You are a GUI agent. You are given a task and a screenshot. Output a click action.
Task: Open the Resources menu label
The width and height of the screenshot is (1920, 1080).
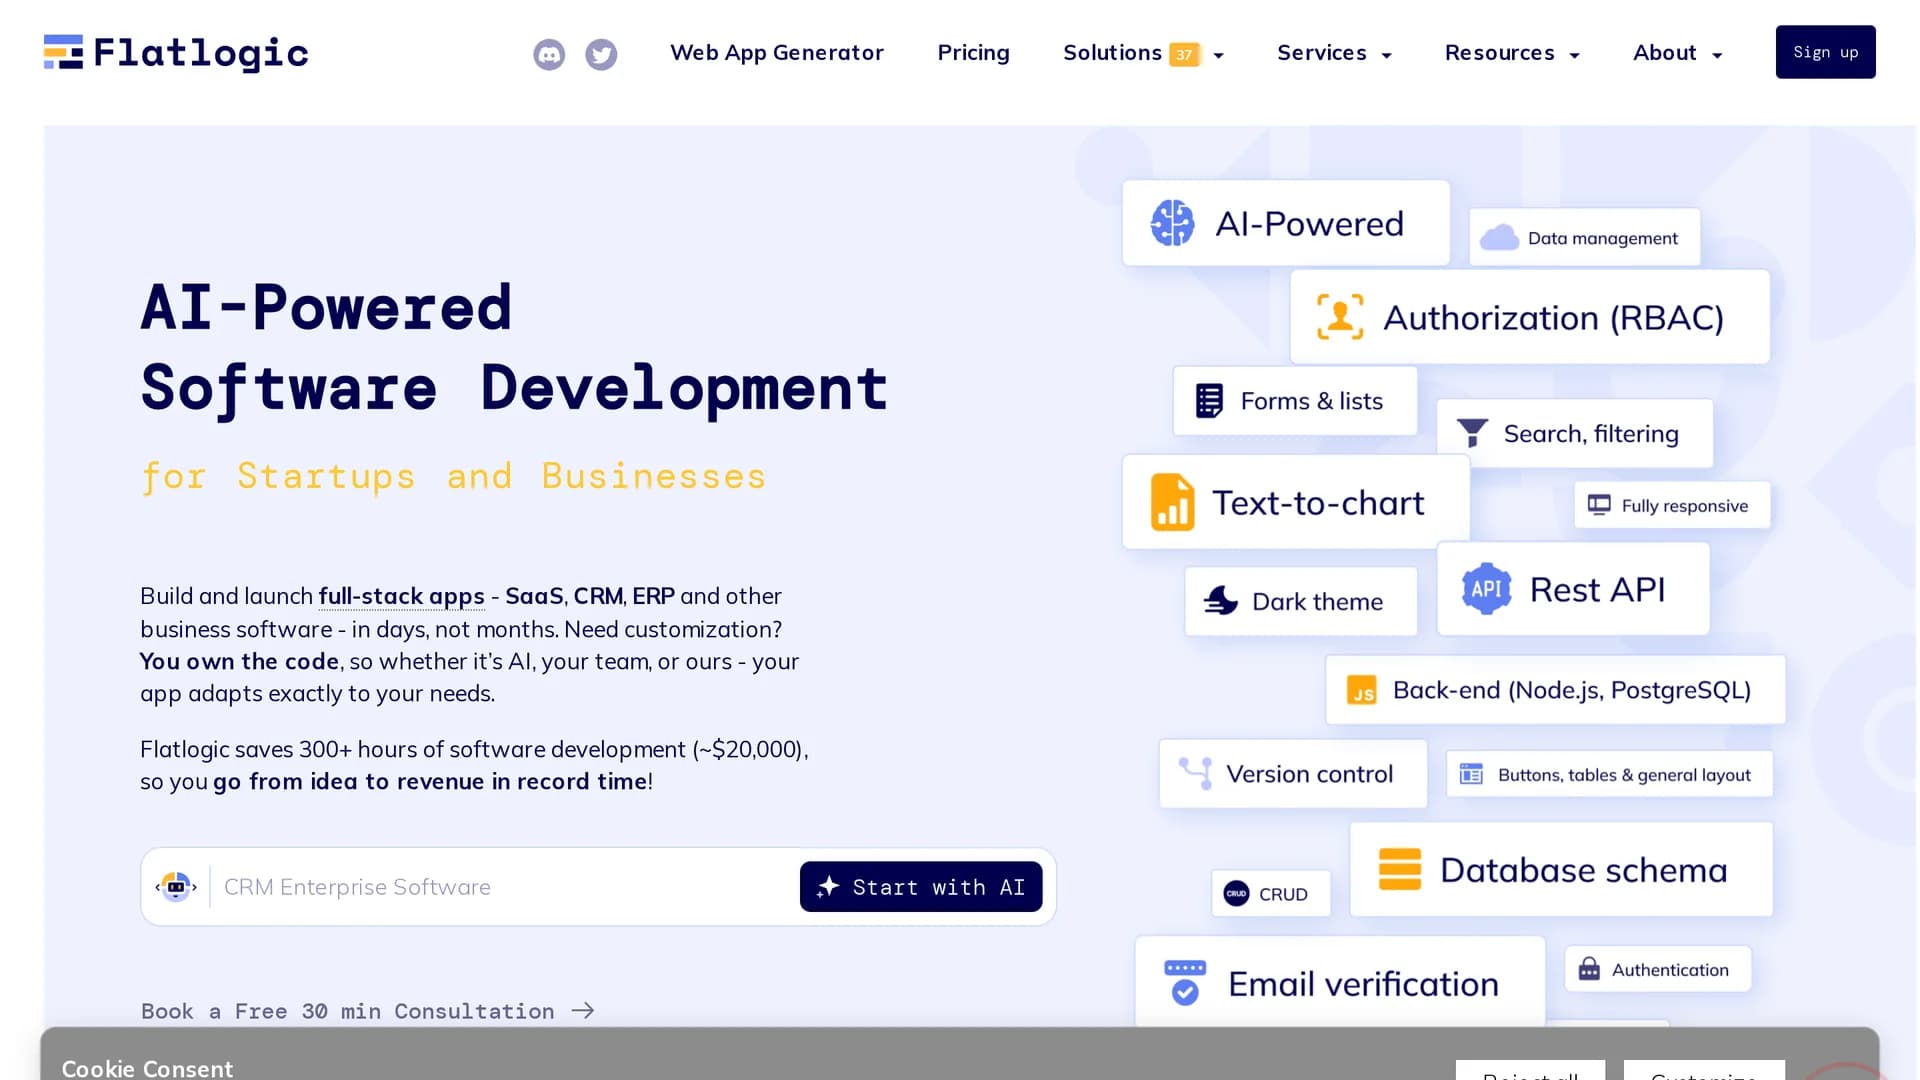1499,52
